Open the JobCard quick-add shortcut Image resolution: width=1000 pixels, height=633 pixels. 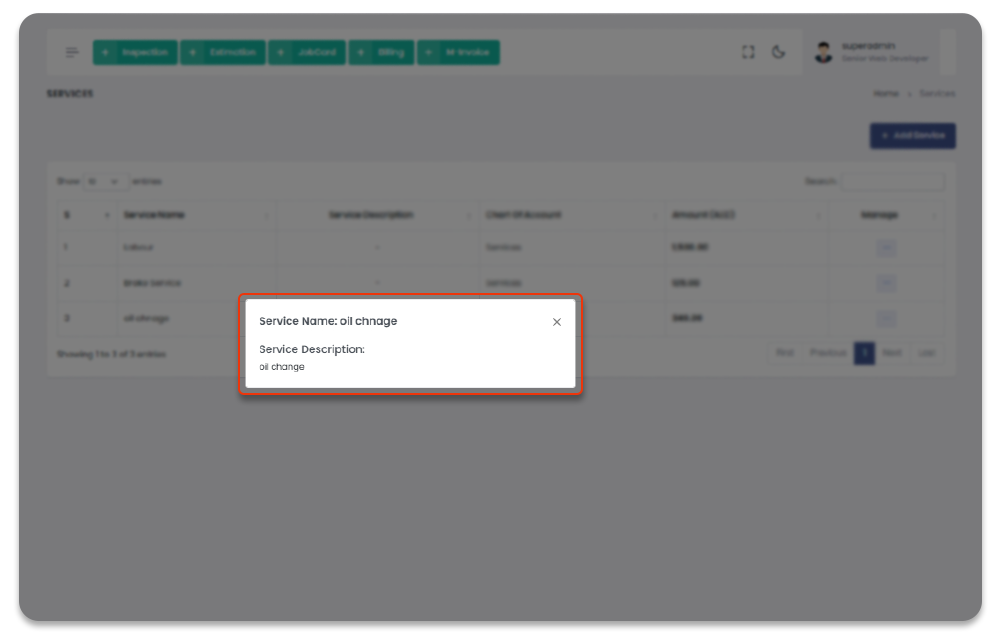tap(307, 53)
